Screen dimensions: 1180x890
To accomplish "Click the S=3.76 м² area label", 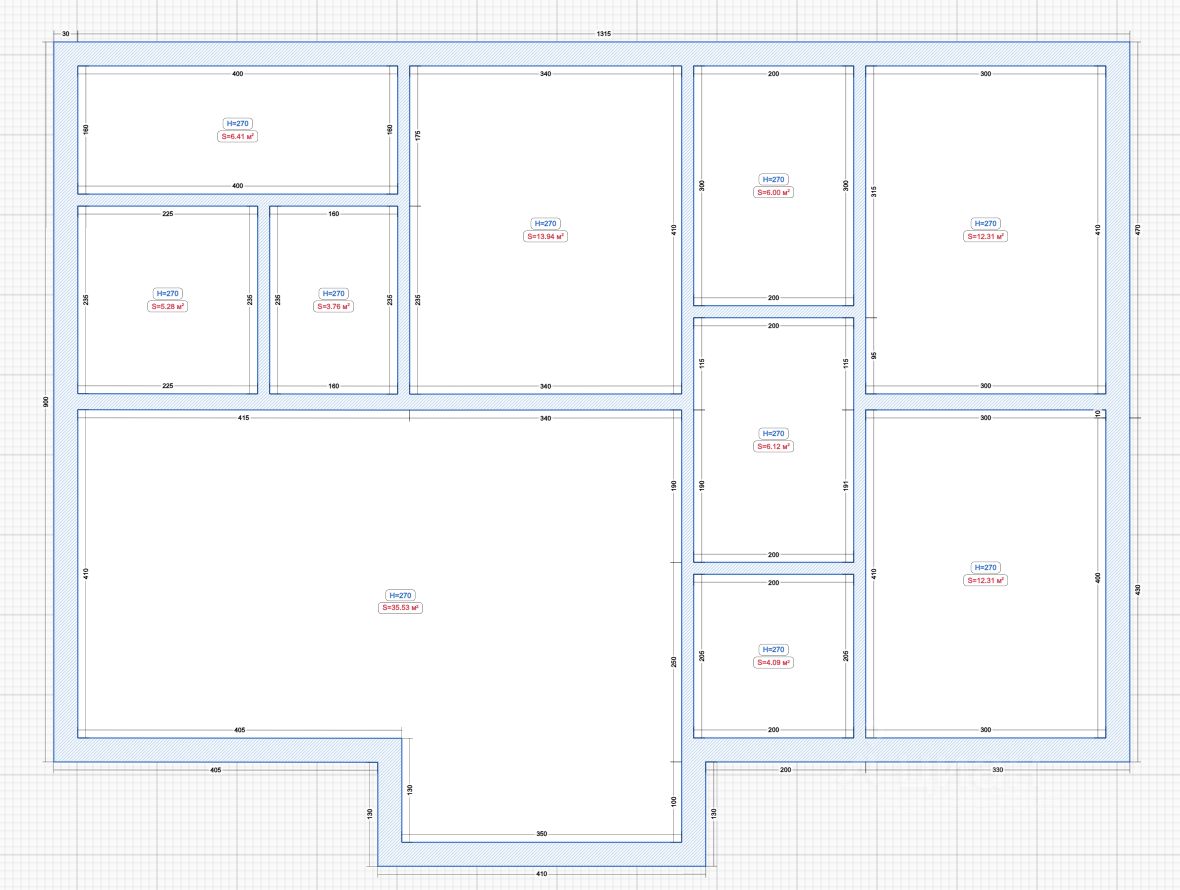I will point(333,307).
